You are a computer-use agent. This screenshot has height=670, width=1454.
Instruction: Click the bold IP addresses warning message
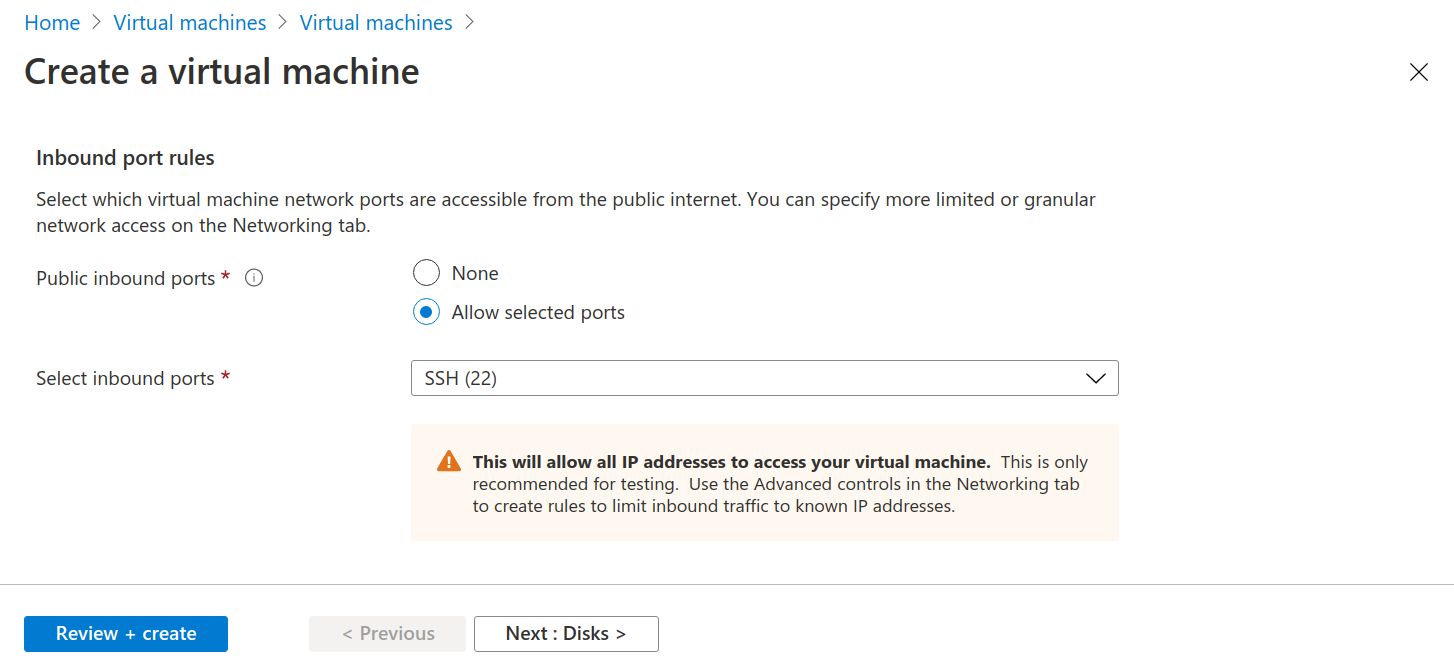[731, 462]
